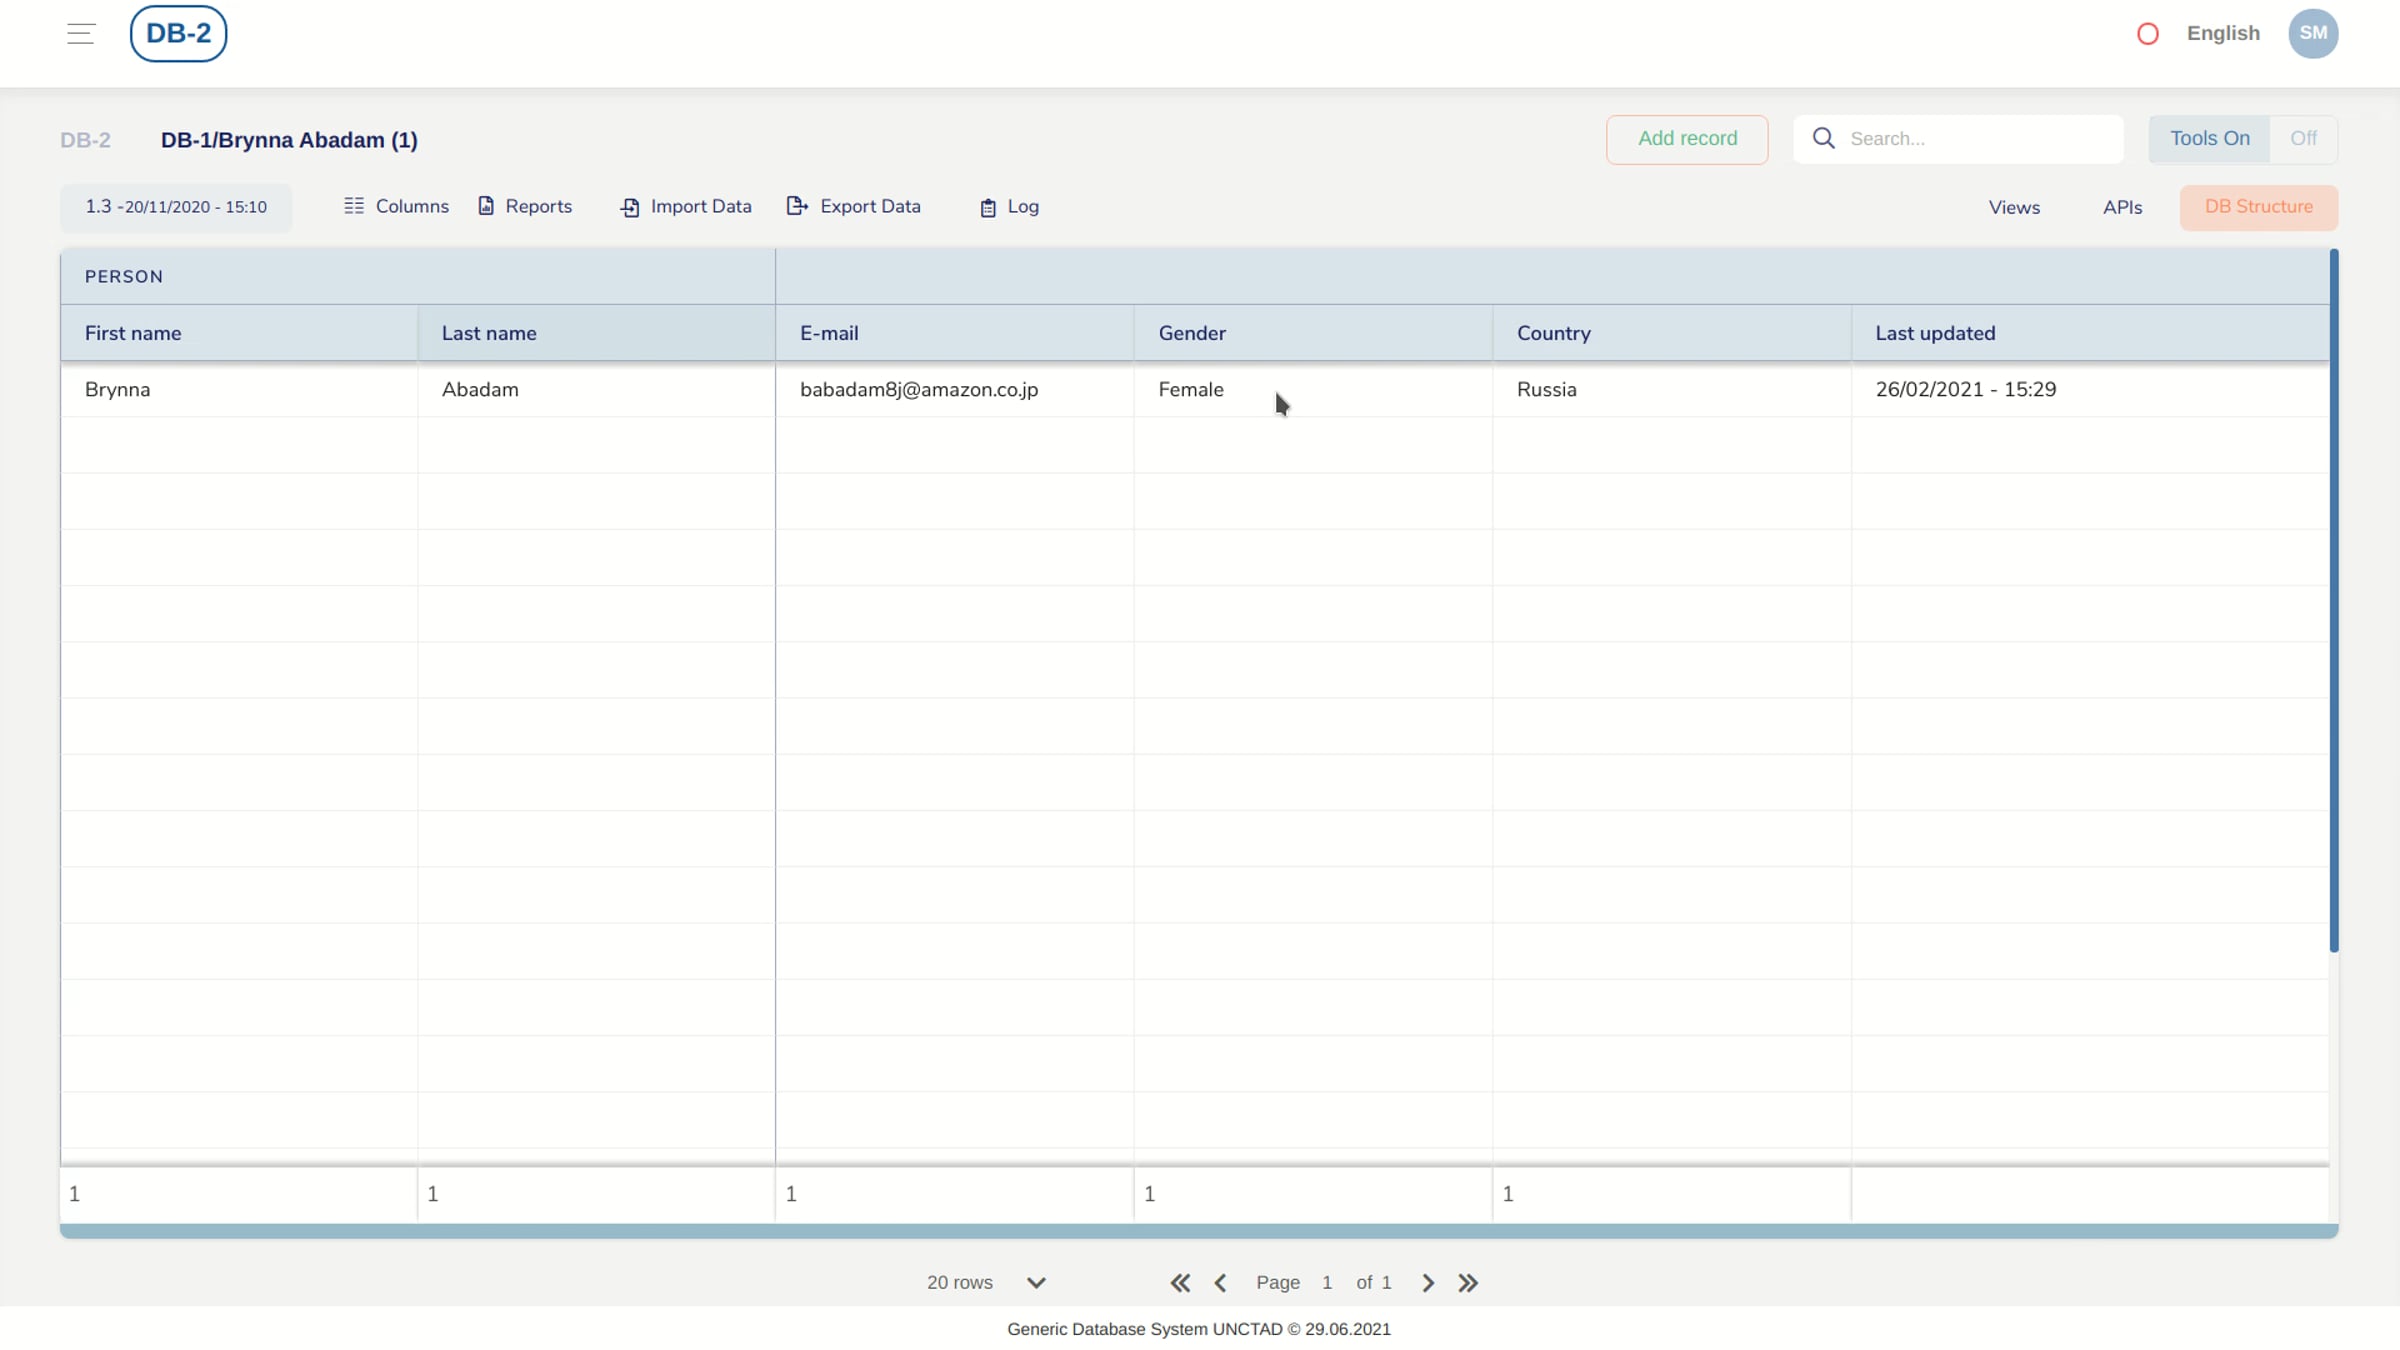This screenshot has height=1350, width=2400.
Task: Click the PERSON group header
Action: pyautogui.click(x=418, y=277)
